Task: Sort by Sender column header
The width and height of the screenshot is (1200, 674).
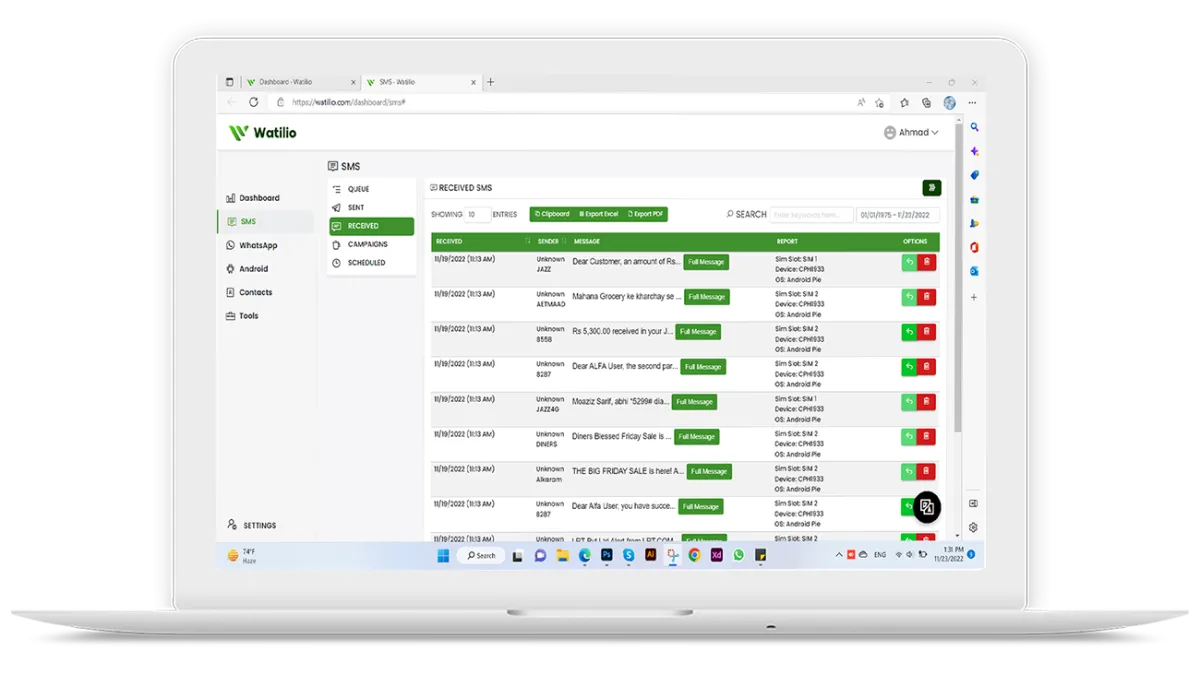Action: 550,241
